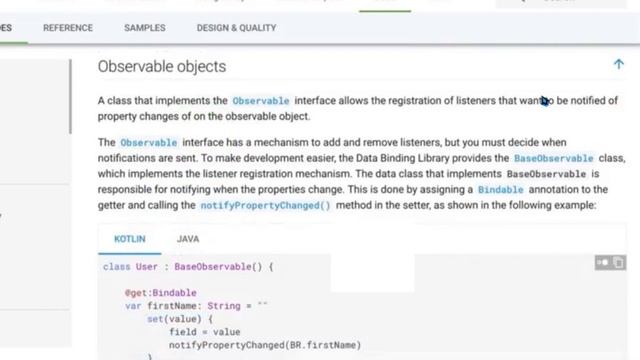Switch code sample to Java tab
640x360 pixels.
coord(188,239)
